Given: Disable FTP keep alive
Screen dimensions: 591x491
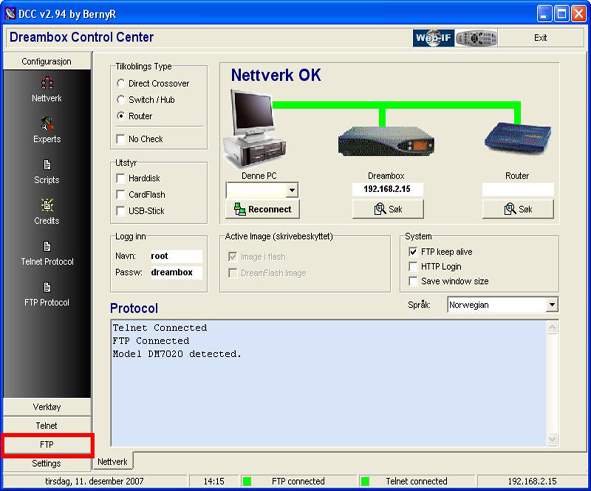Looking at the screenshot, I should [413, 252].
